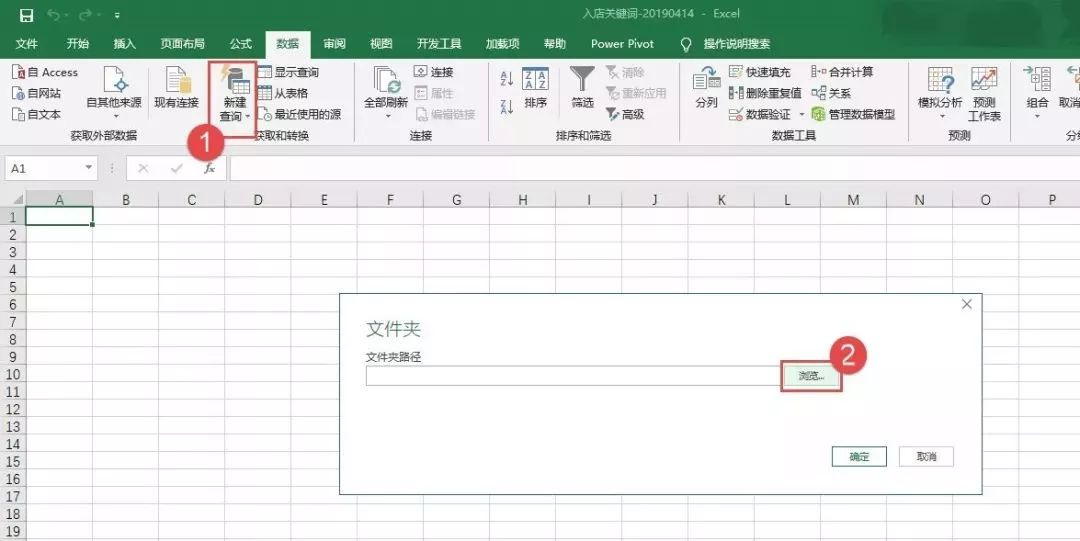Screen dimensions: 1080x541
Task: Import data 自 Access
Action: click(45, 72)
